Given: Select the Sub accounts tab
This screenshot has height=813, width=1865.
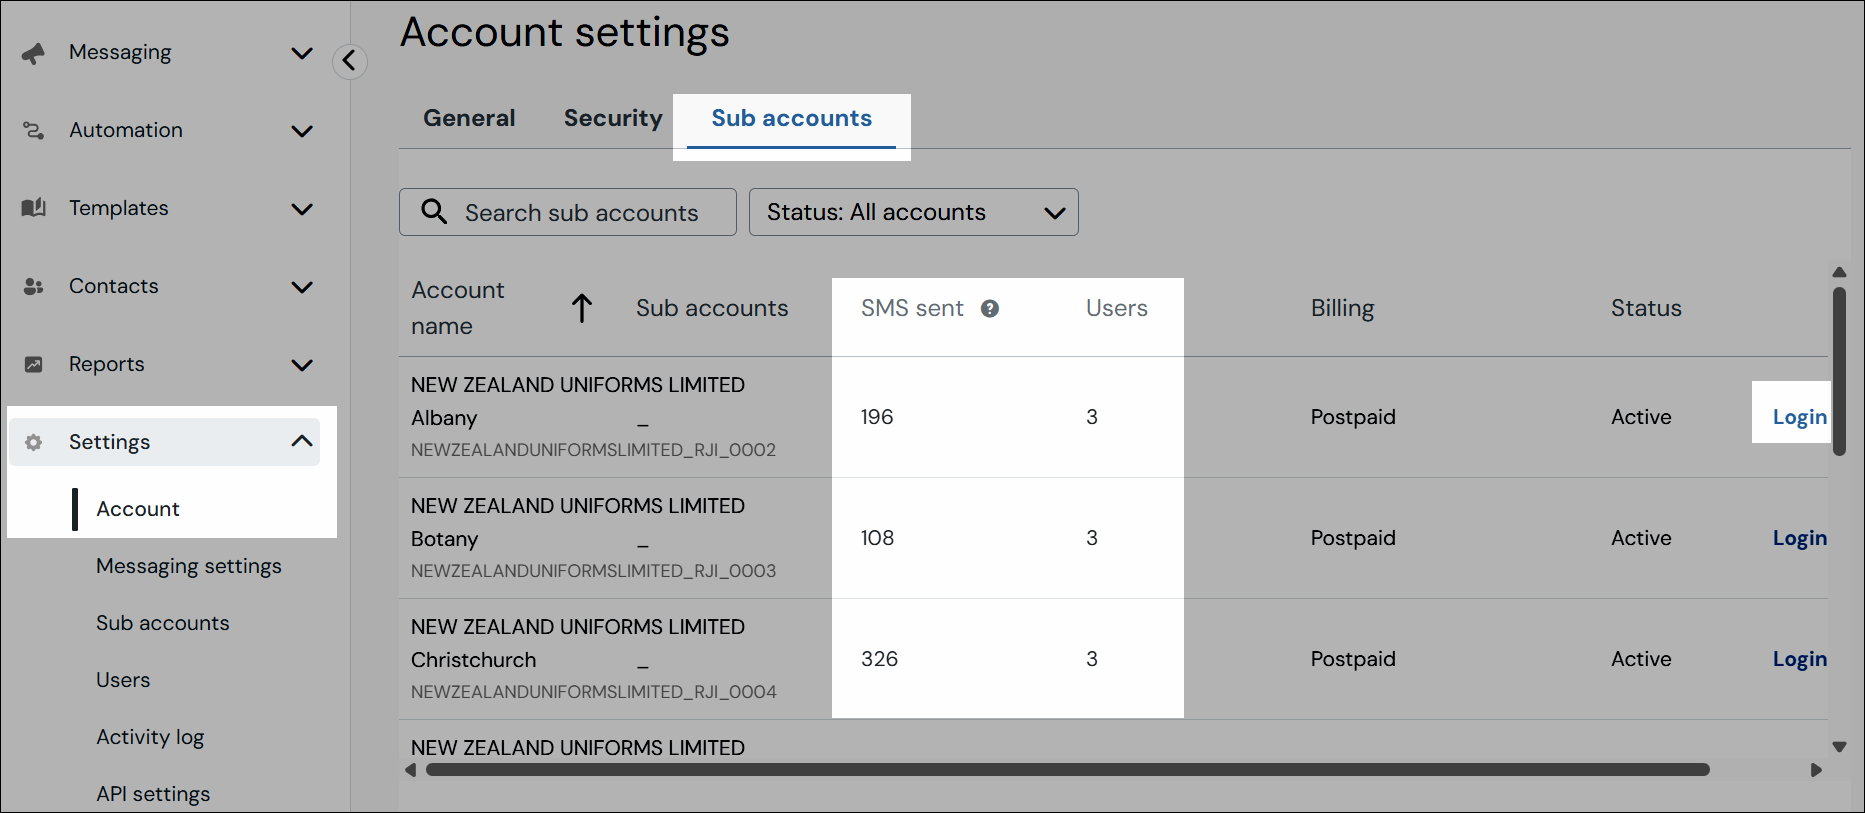Looking at the screenshot, I should 791,118.
